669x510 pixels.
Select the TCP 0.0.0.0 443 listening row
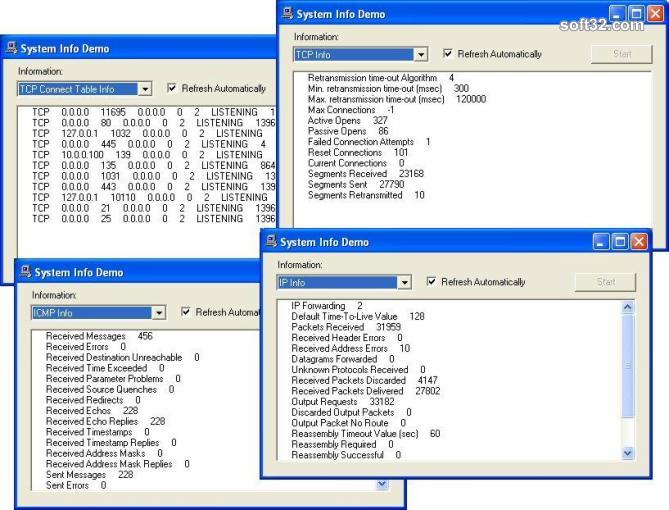[154, 187]
